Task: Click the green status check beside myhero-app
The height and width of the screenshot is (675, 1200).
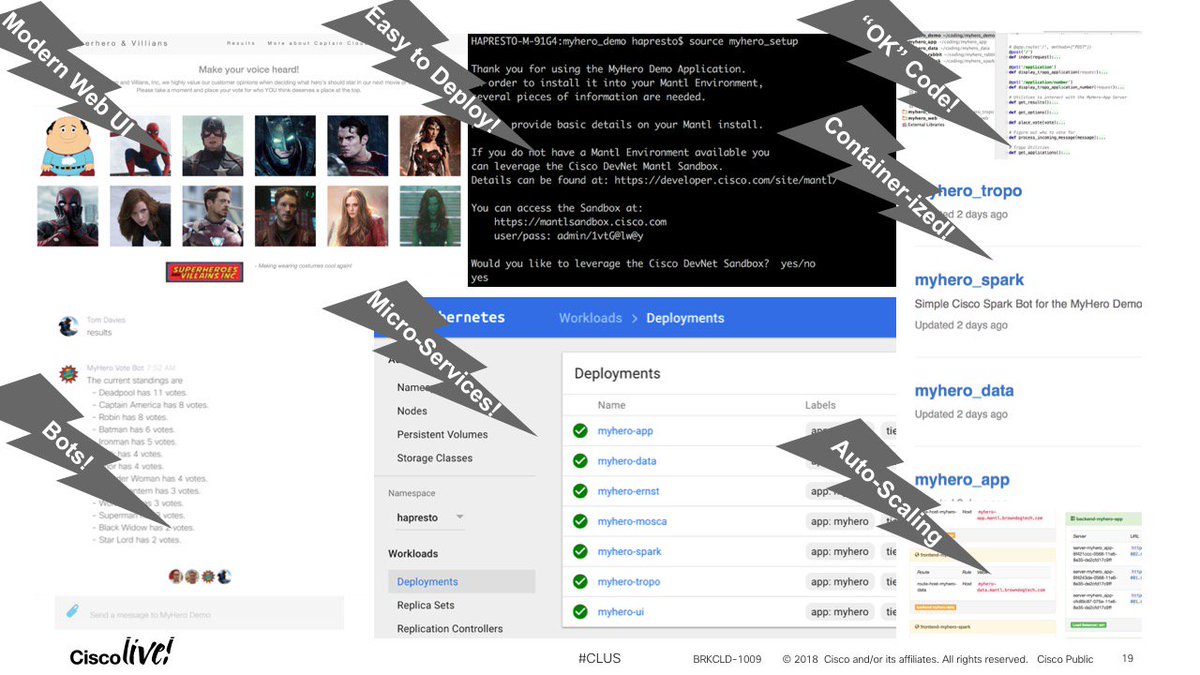Action: coord(580,431)
